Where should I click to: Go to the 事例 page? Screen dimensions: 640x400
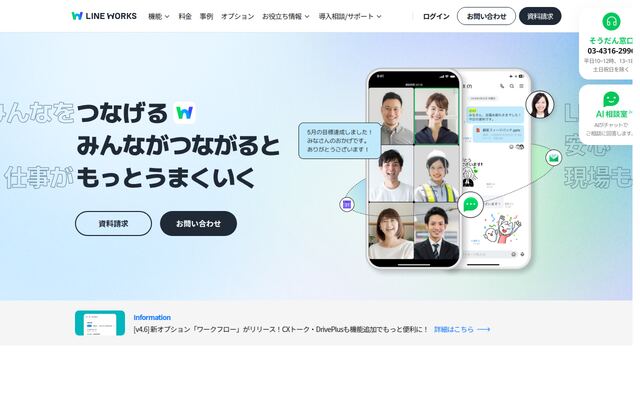(206, 16)
